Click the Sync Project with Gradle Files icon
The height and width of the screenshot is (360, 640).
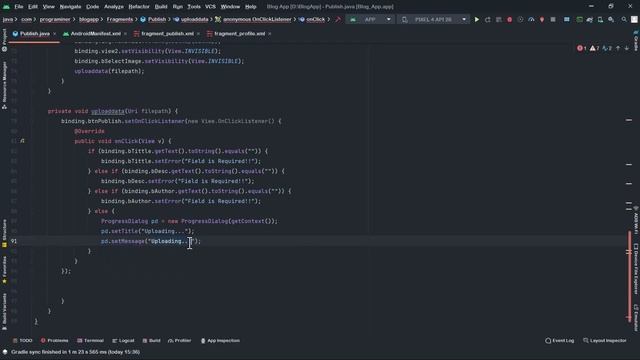(x=590, y=19)
